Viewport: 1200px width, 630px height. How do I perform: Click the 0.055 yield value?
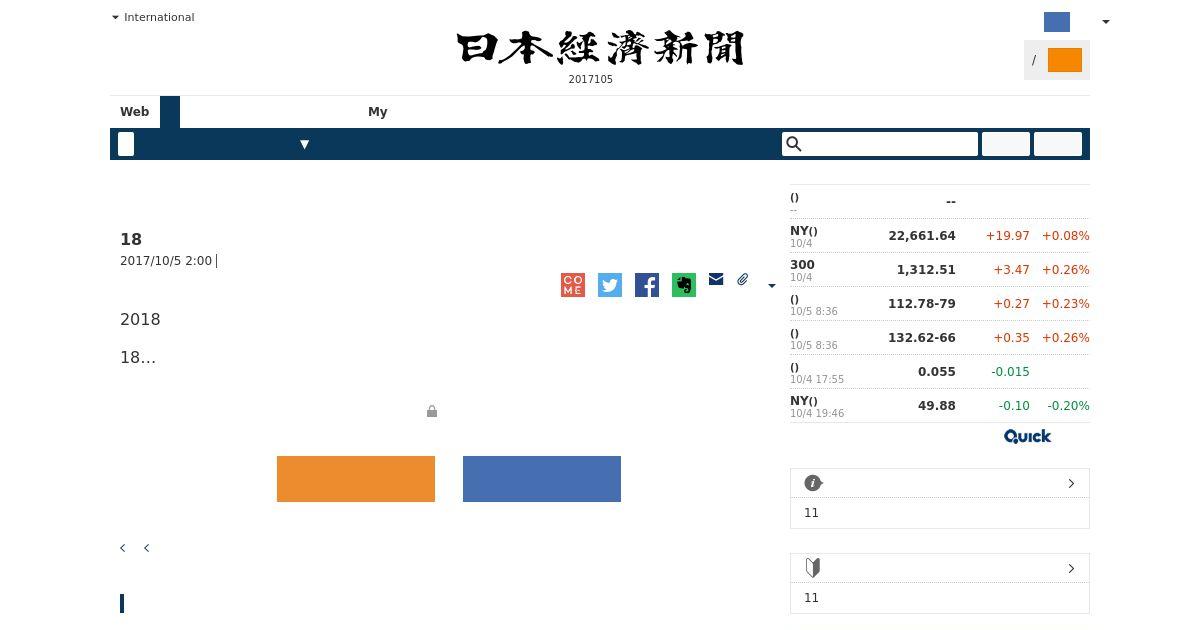coord(937,372)
